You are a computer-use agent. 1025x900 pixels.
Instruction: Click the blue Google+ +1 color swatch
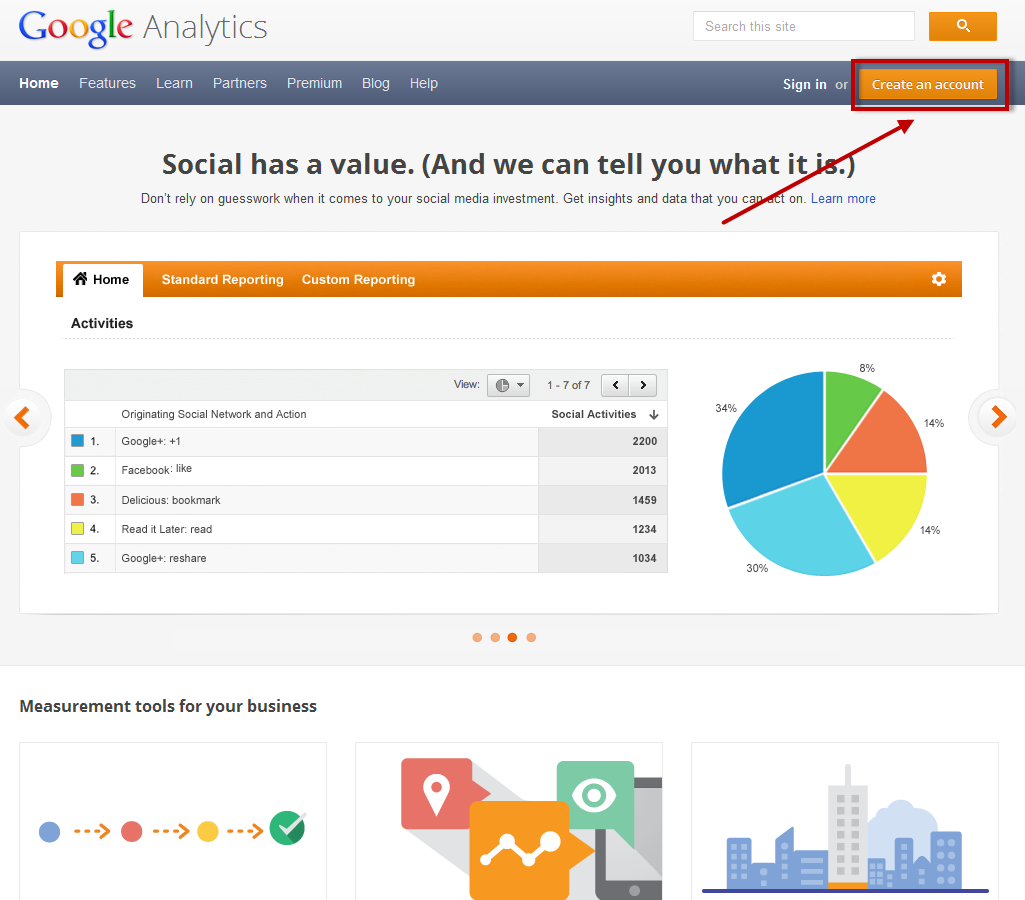tap(77, 441)
